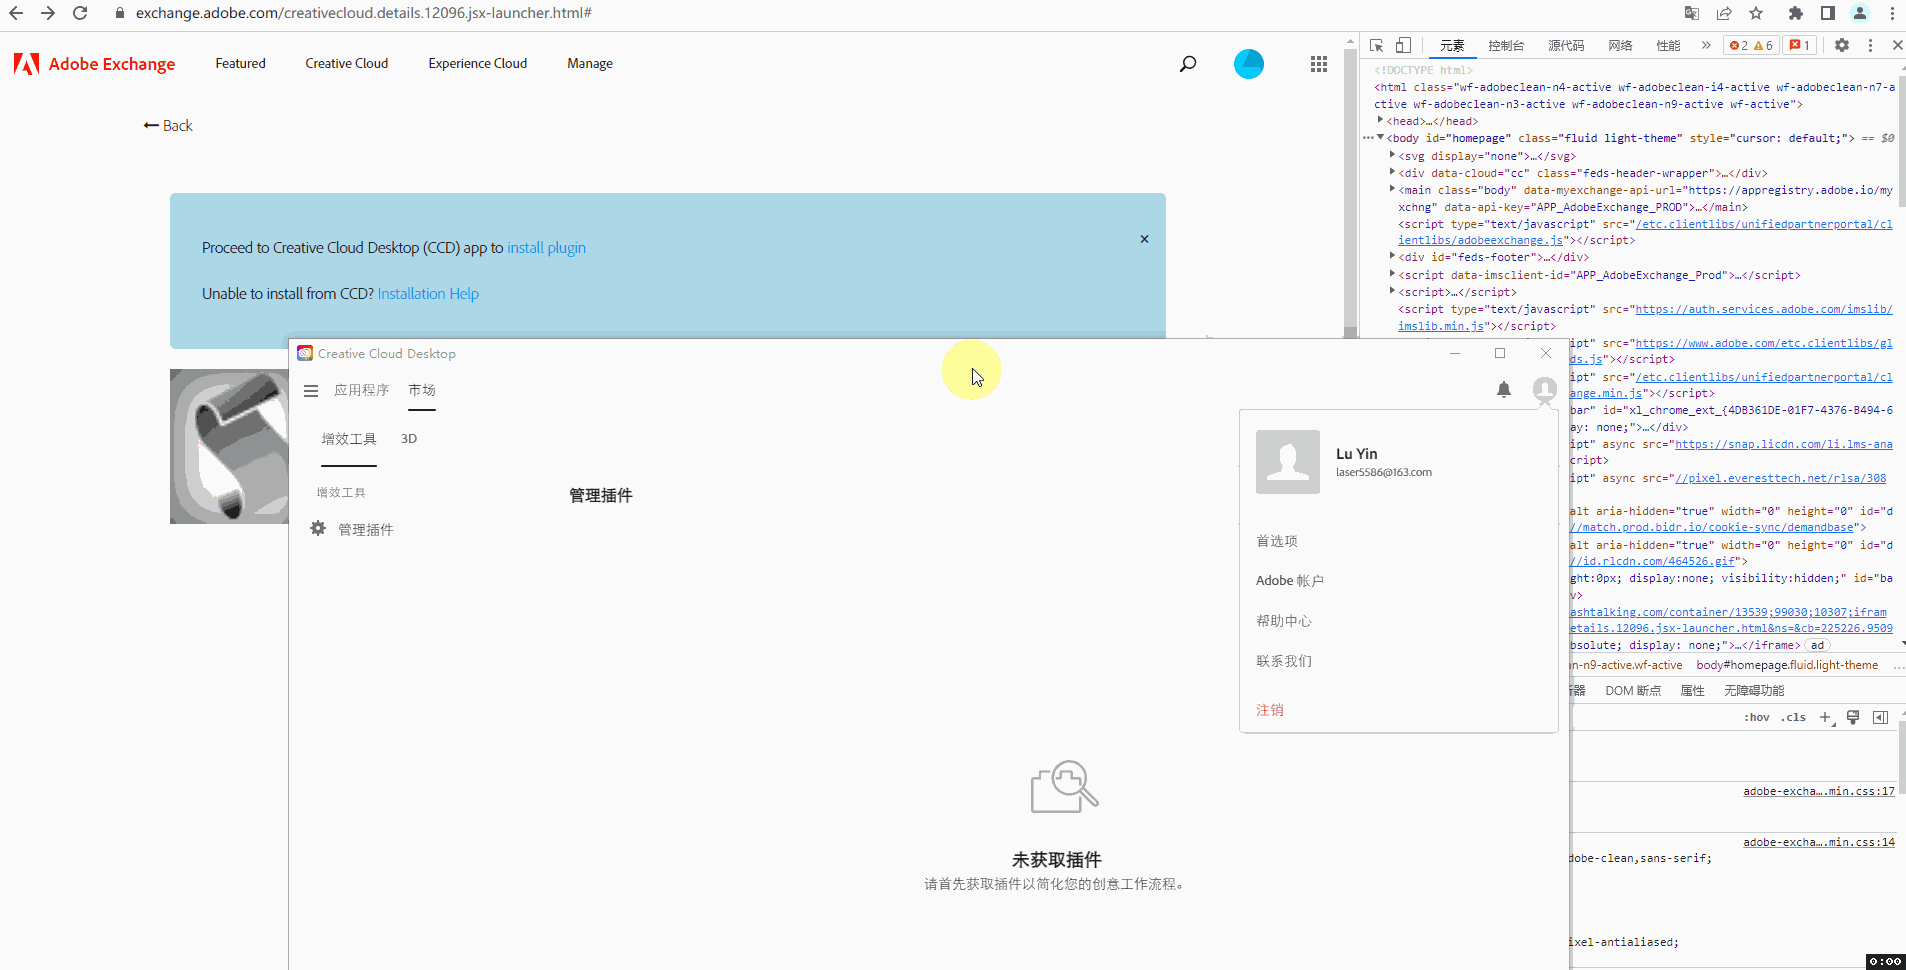This screenshot has height=970, width=1906.
Task: Open the Chrome profile avatar
Action: click(x=1860, y=13)
